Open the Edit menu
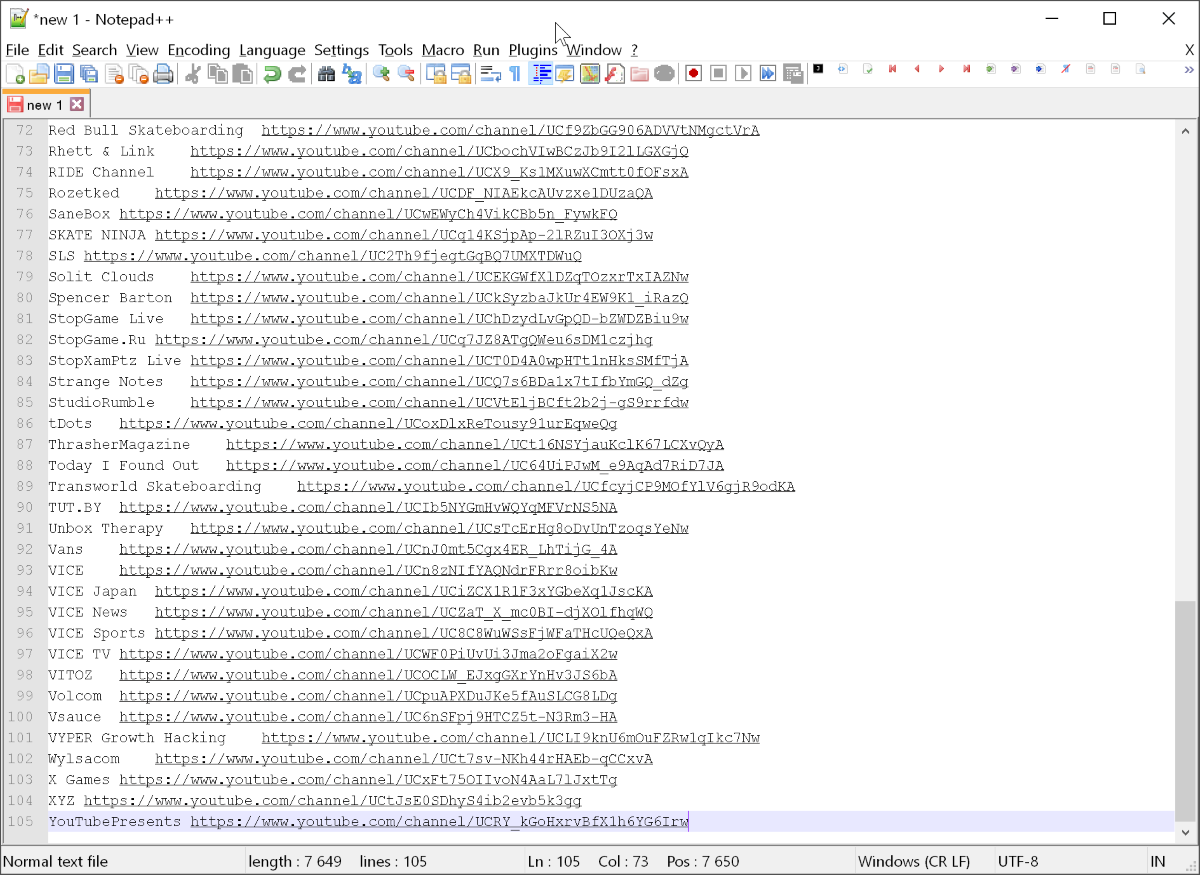This screenshot has width=1200, height=875. point(51,50)
